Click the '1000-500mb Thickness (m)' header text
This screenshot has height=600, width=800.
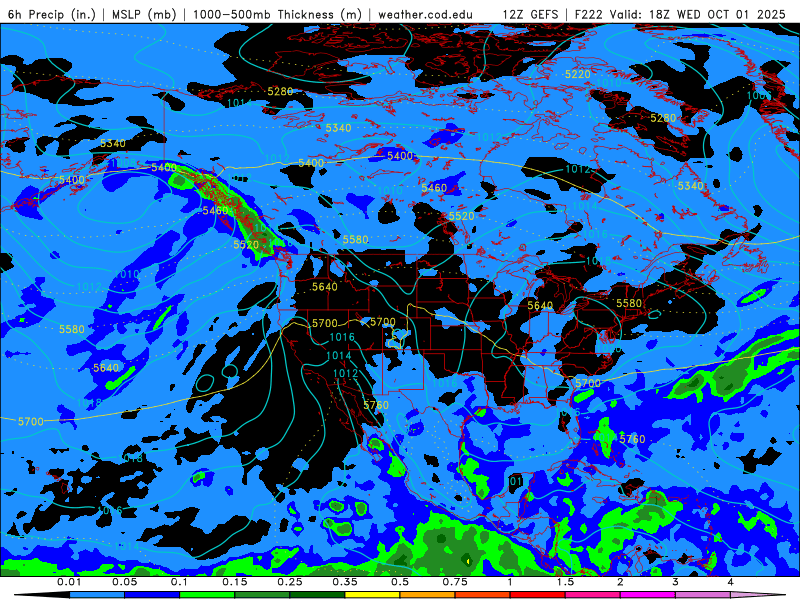(277, 14)
